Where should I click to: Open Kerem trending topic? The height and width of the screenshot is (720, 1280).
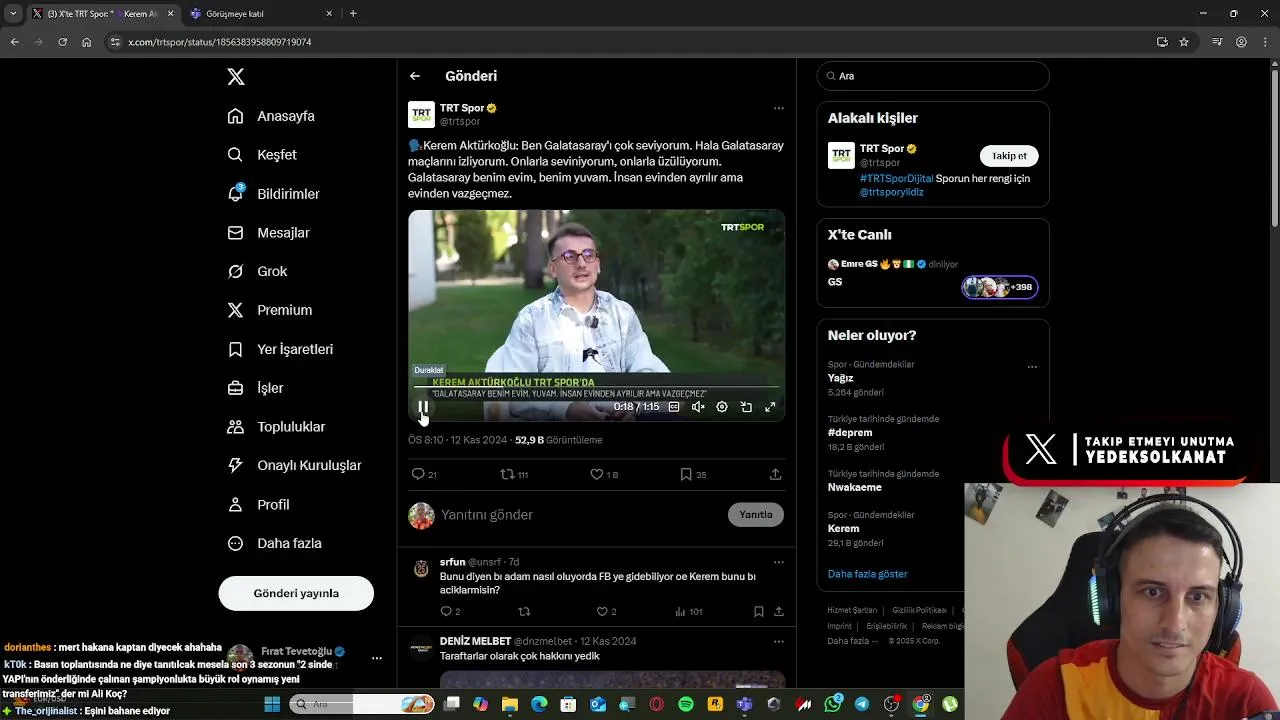[843, 528]
